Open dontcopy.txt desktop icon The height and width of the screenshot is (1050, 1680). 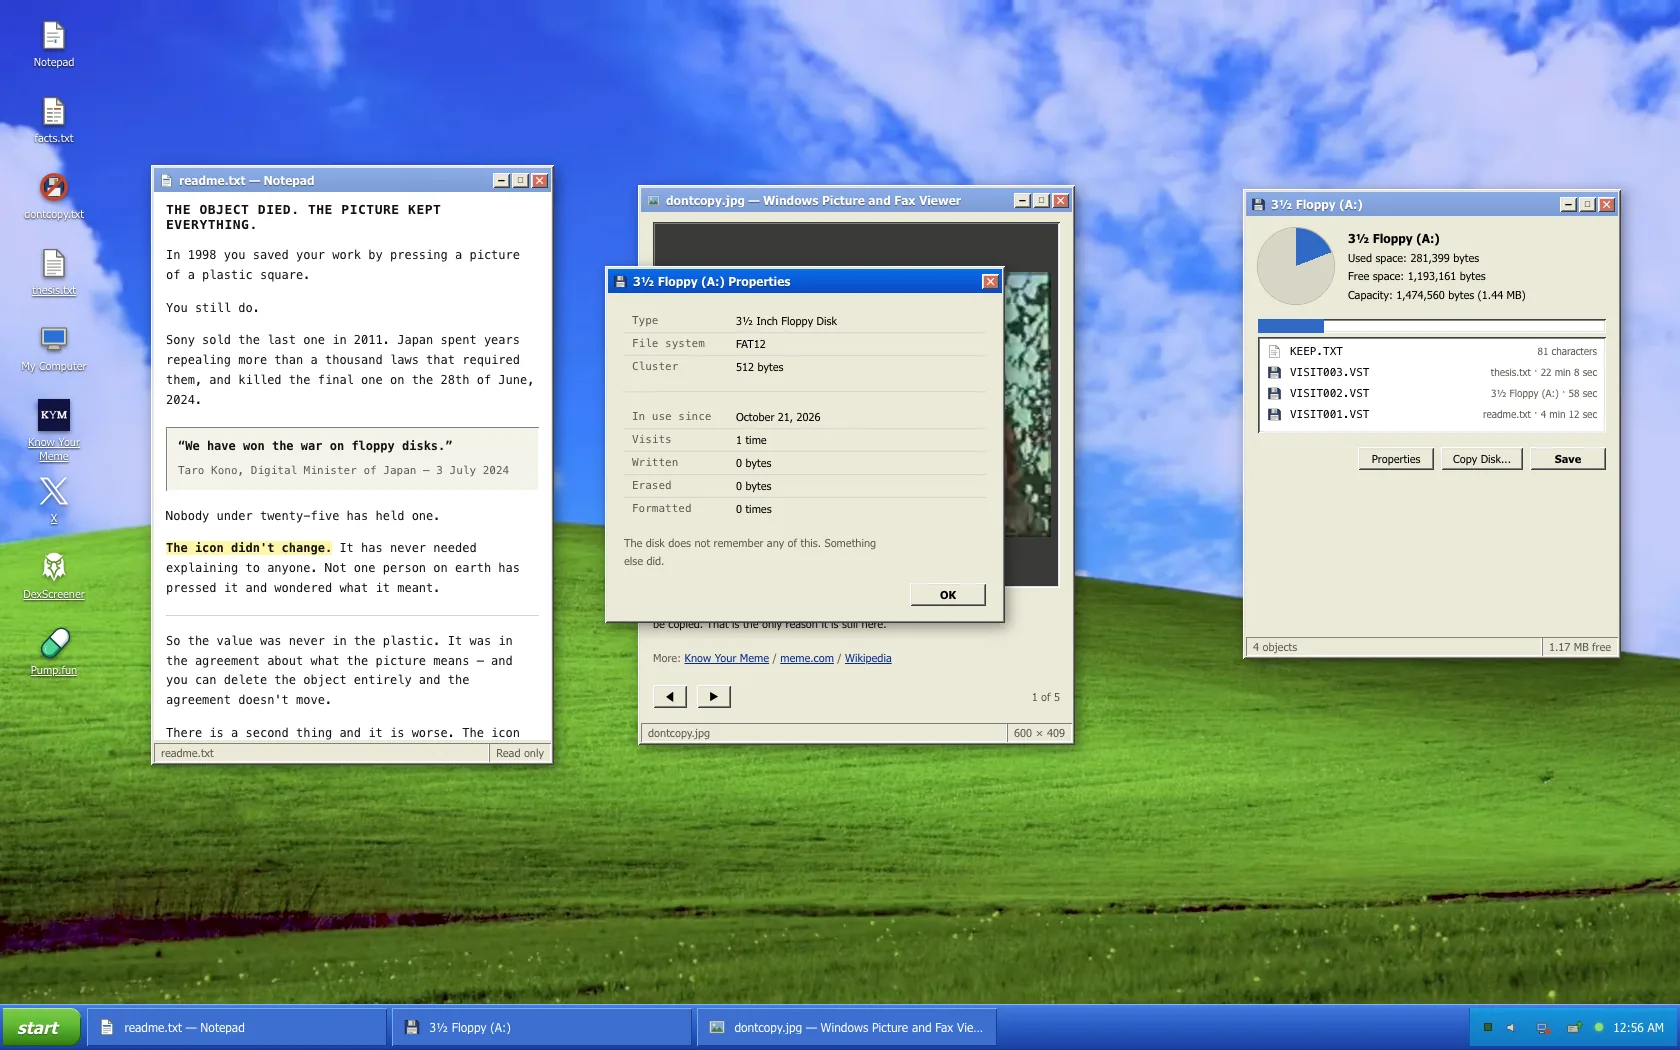pyautogui.click(x=54, y=196)
